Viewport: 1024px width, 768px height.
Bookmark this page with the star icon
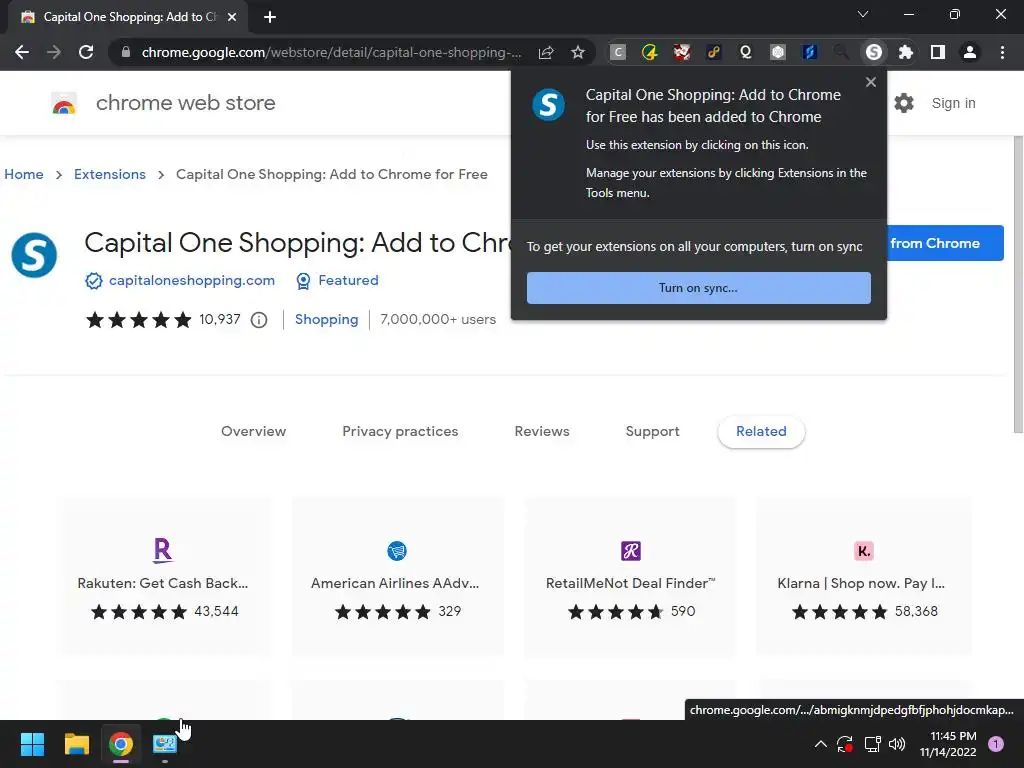tap(578, 52)
